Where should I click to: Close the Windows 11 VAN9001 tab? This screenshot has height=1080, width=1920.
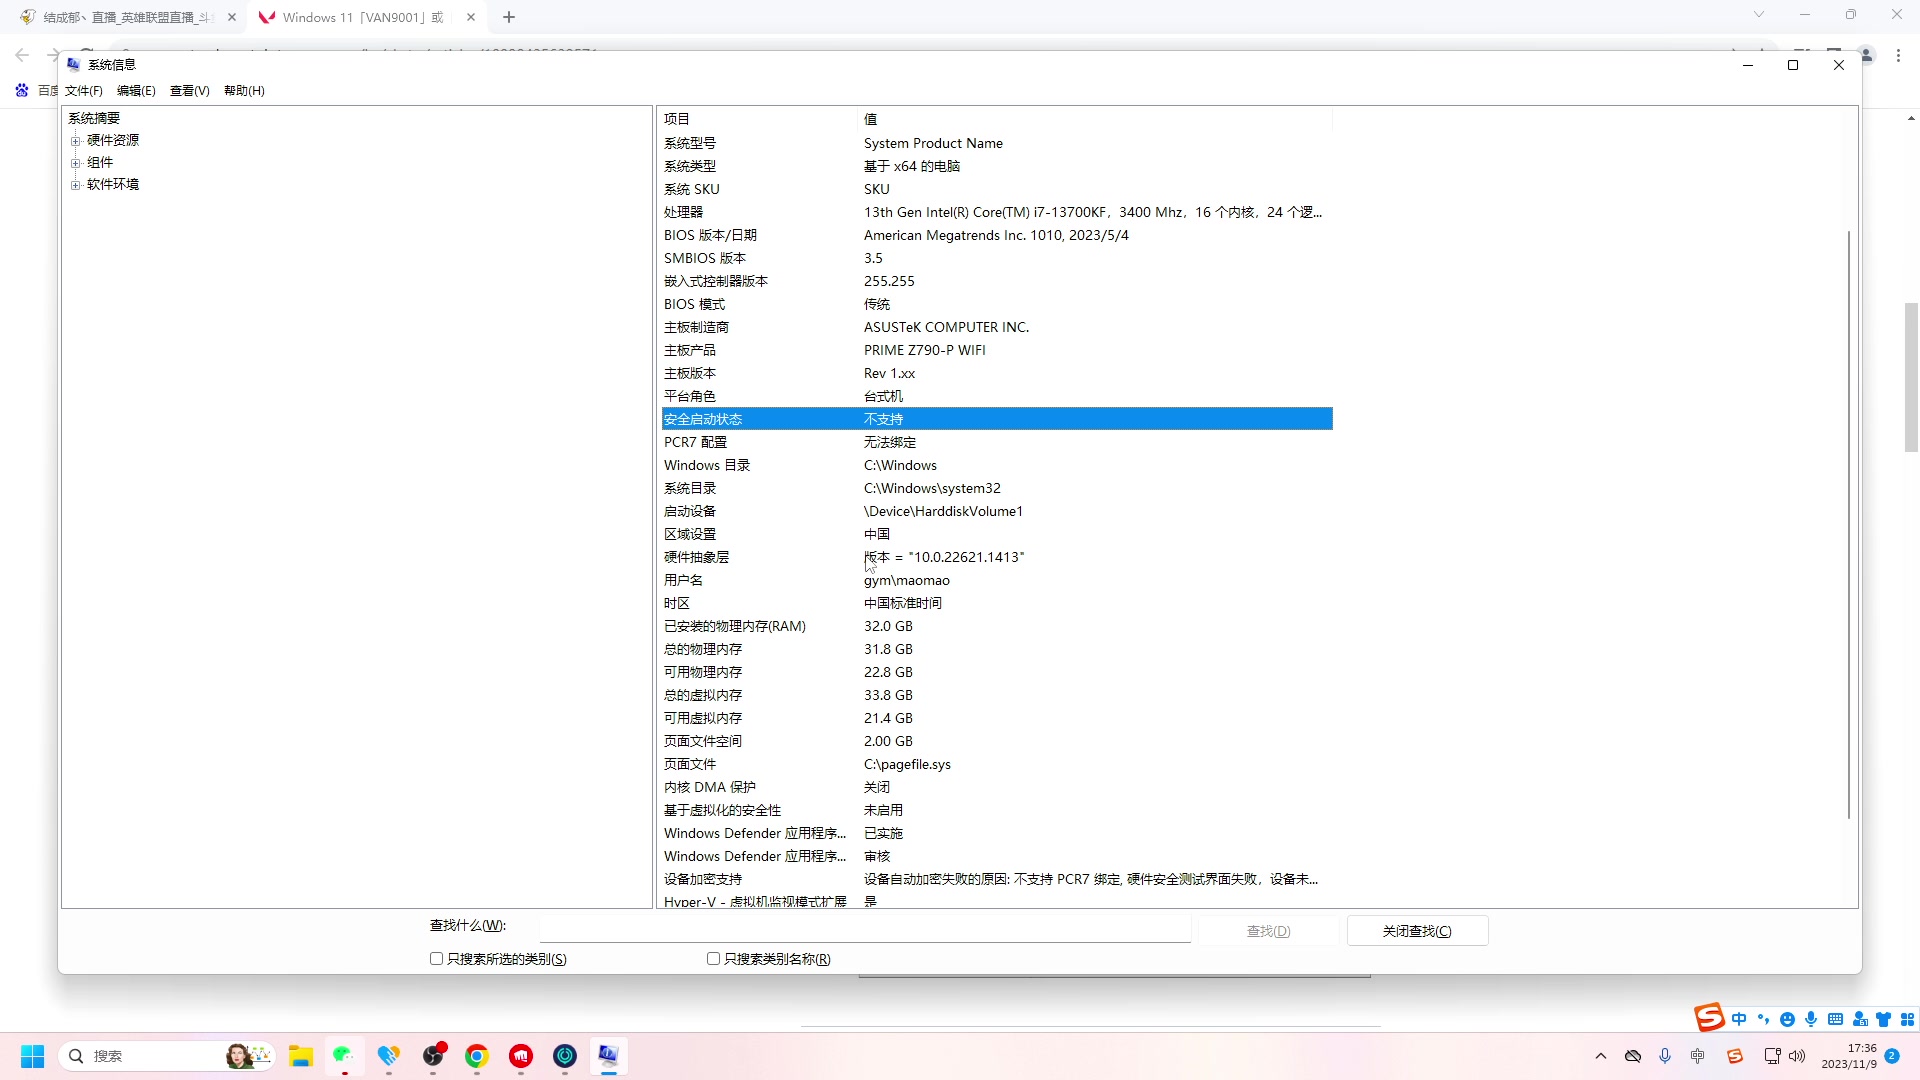click(471, 17)
